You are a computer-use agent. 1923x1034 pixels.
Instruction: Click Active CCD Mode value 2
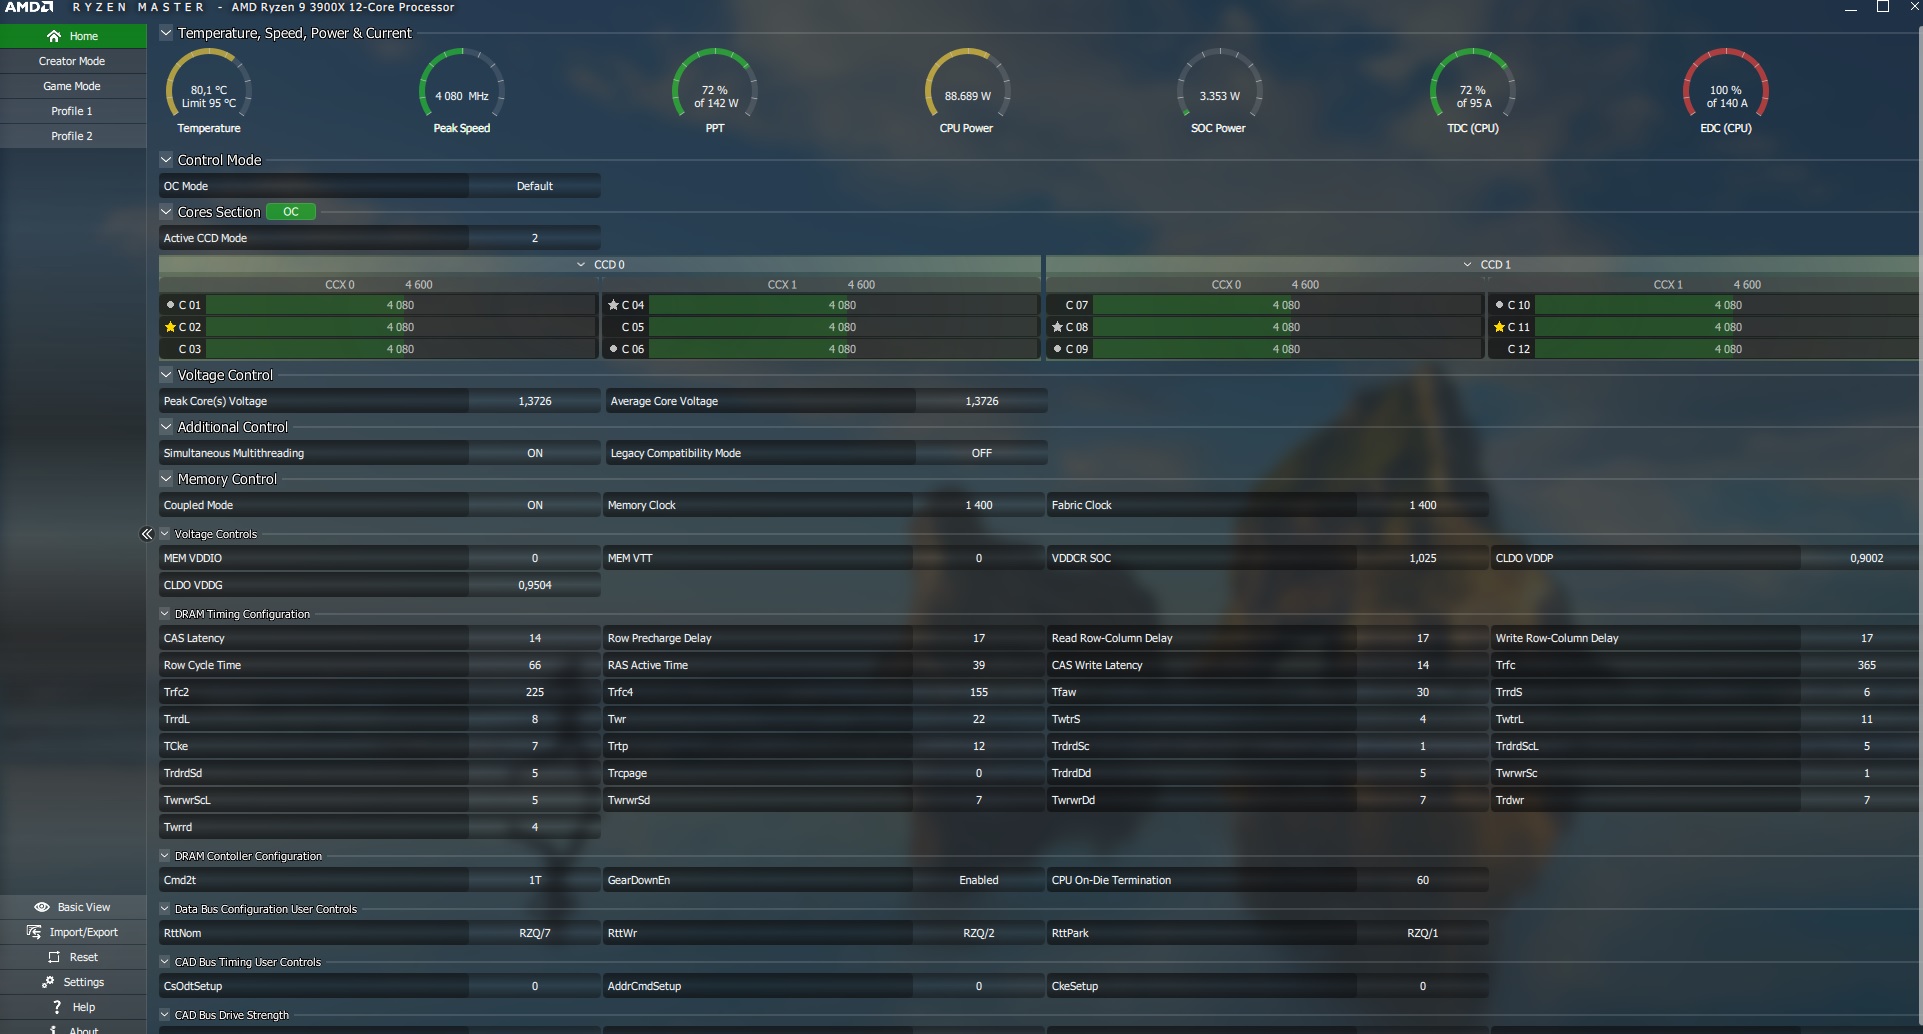coord(535,238)
